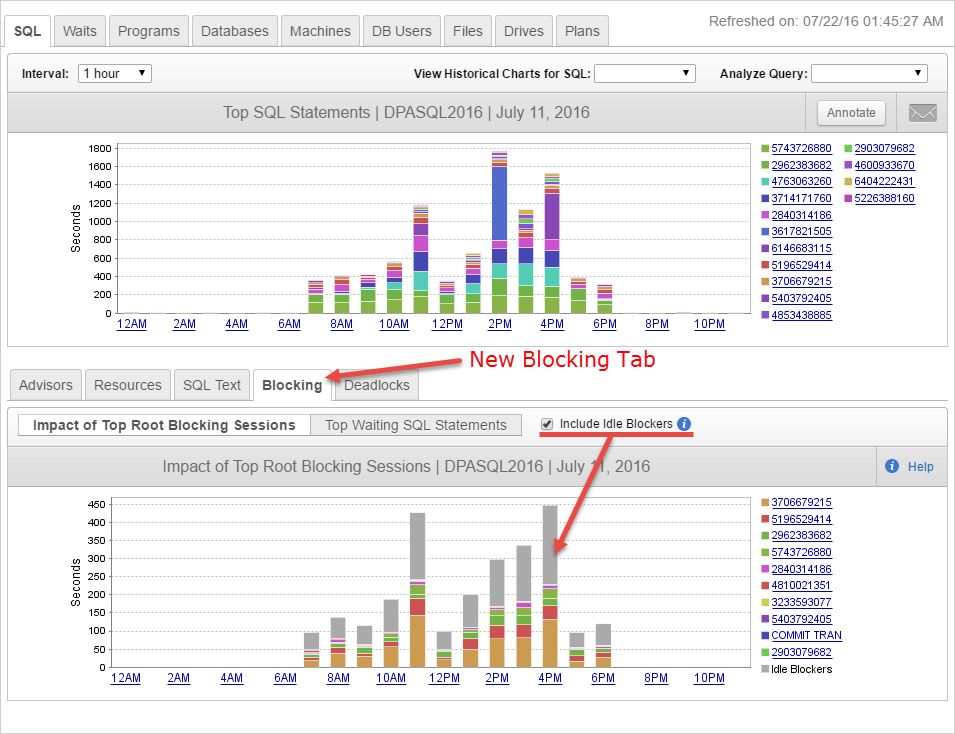This screenshot has width=955, height=734.
Task: Click 12AM label on top chart axis
Action: coord(132,324)
